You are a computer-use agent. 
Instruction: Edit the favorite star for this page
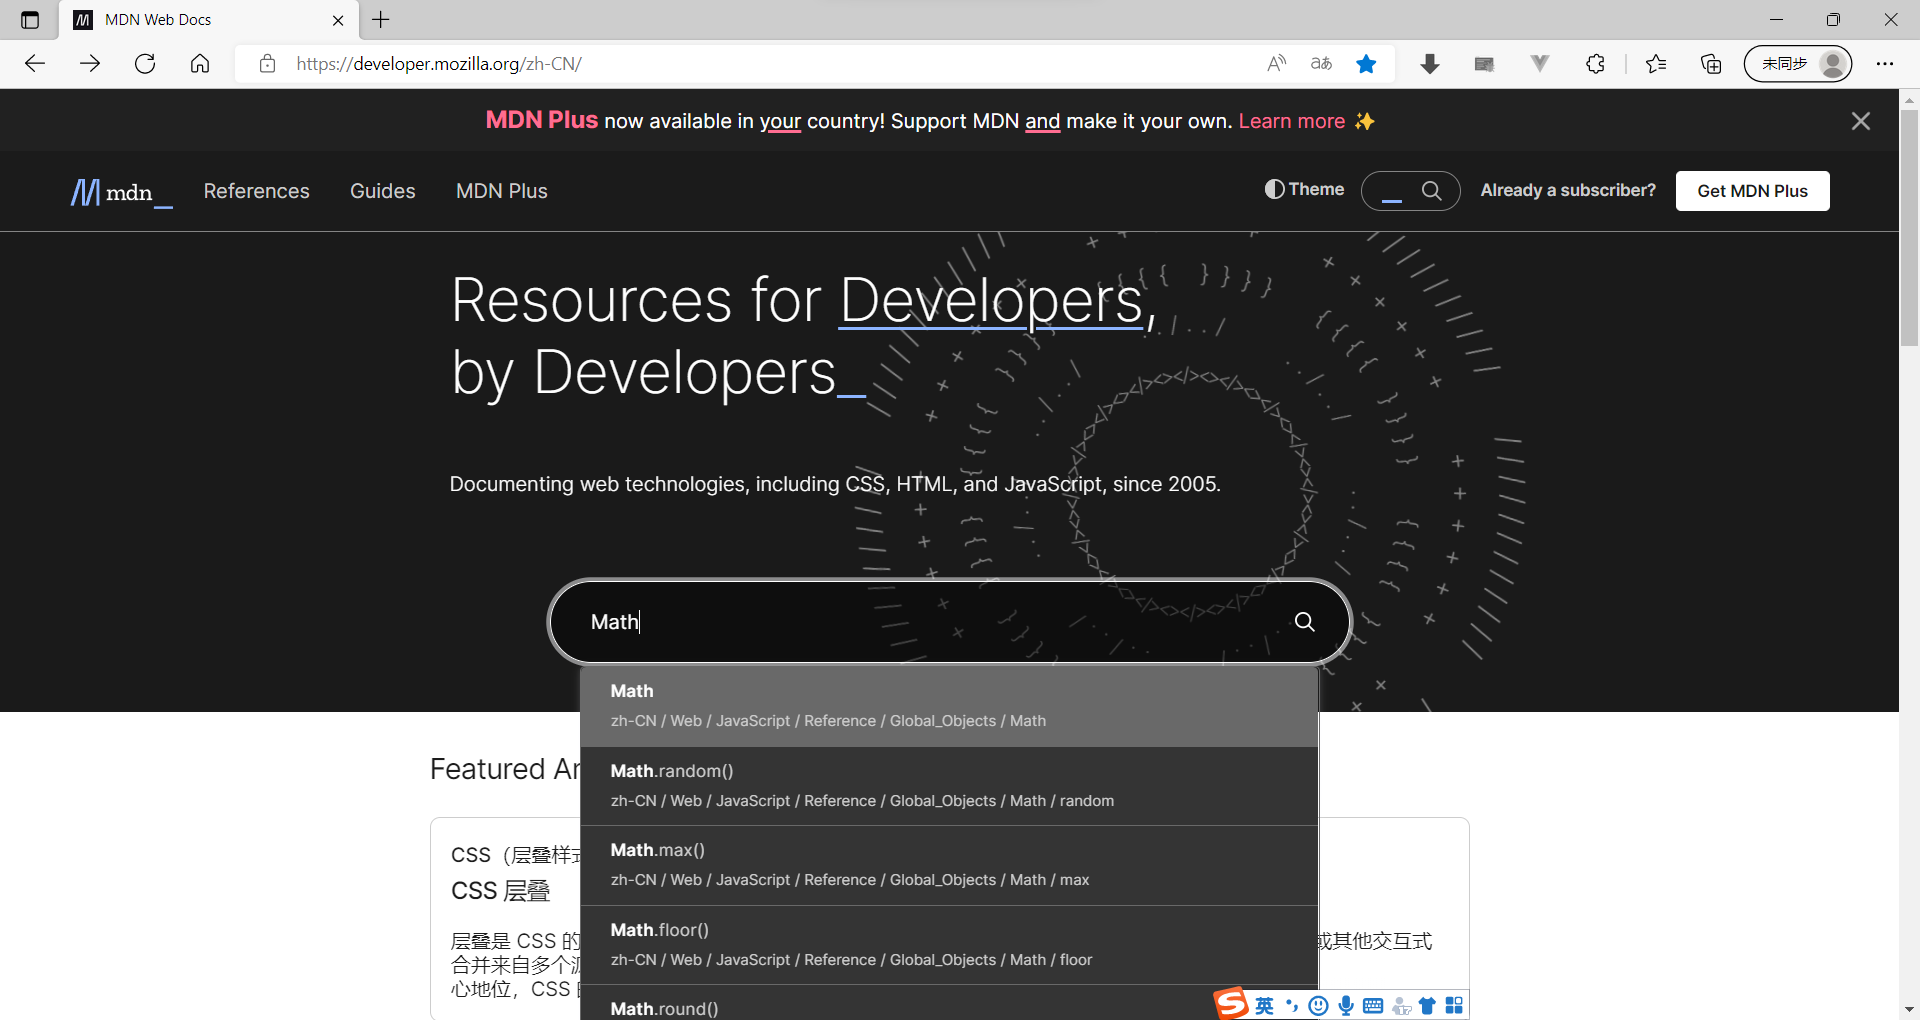[x=1366, y=64]
